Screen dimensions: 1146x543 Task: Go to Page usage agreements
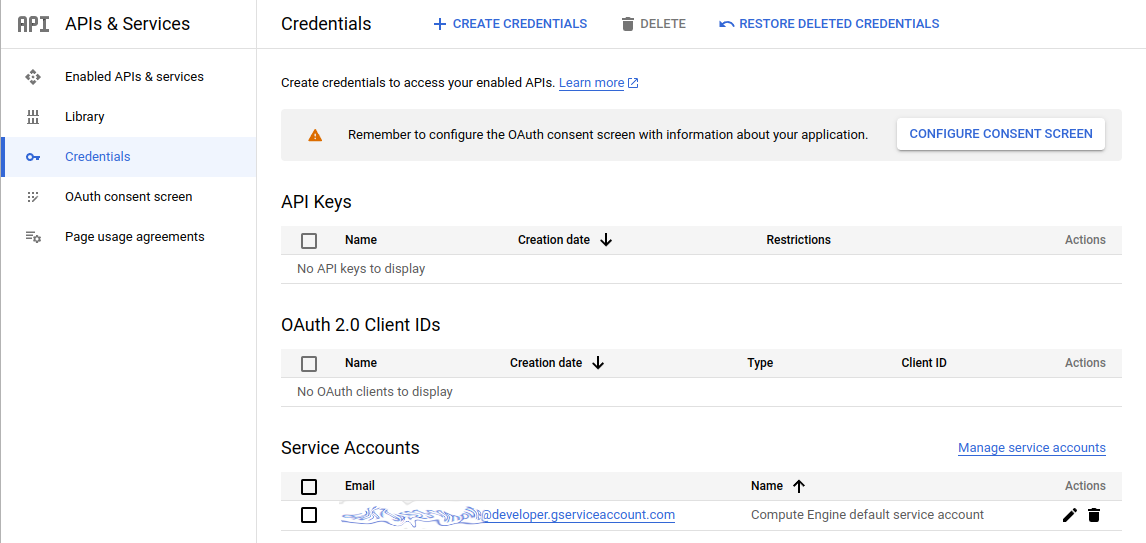pyautogui.click(x=134, y=237)
